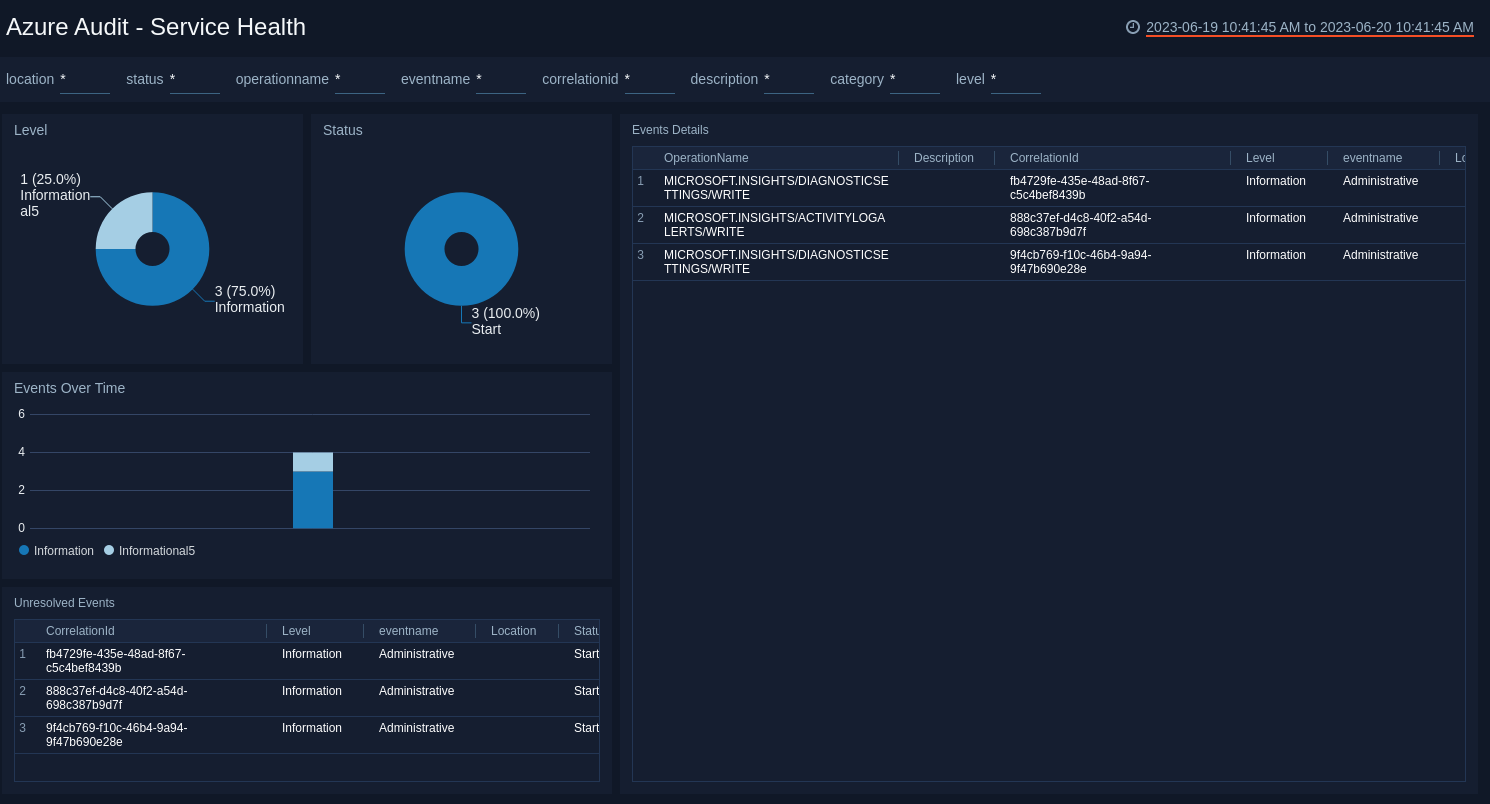Image resolution: width=1490 pixels, height=804 pixels.
Task: Click the category filter field
Action: point(915,79)
